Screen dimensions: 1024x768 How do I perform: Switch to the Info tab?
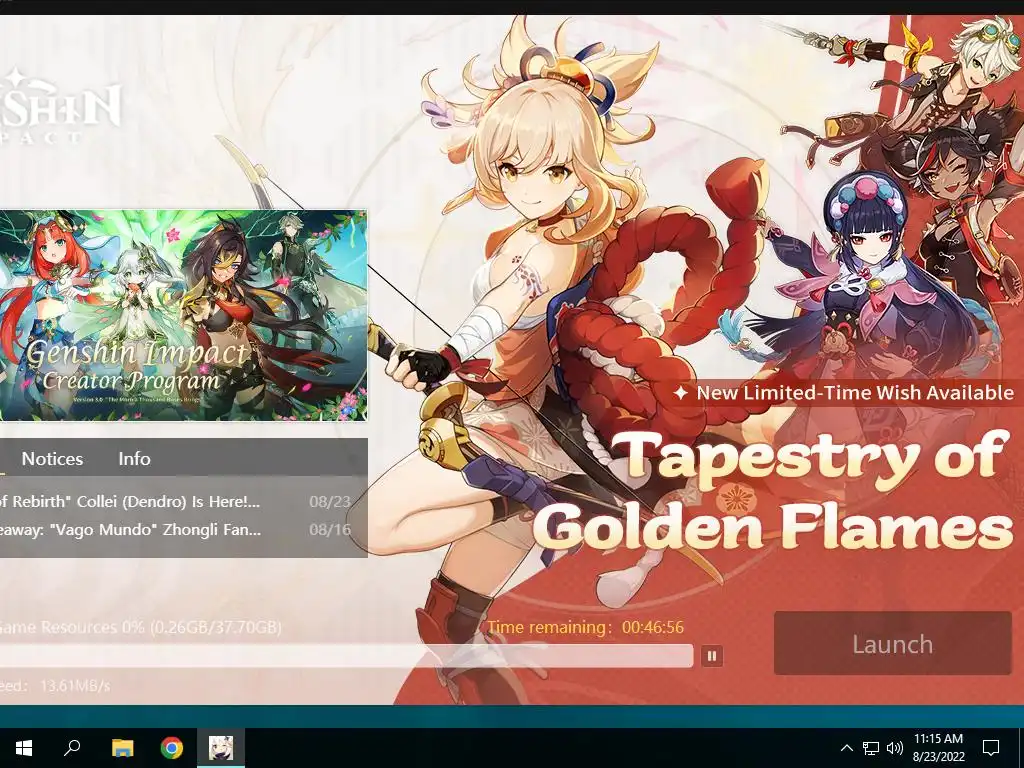pos(135,458)
